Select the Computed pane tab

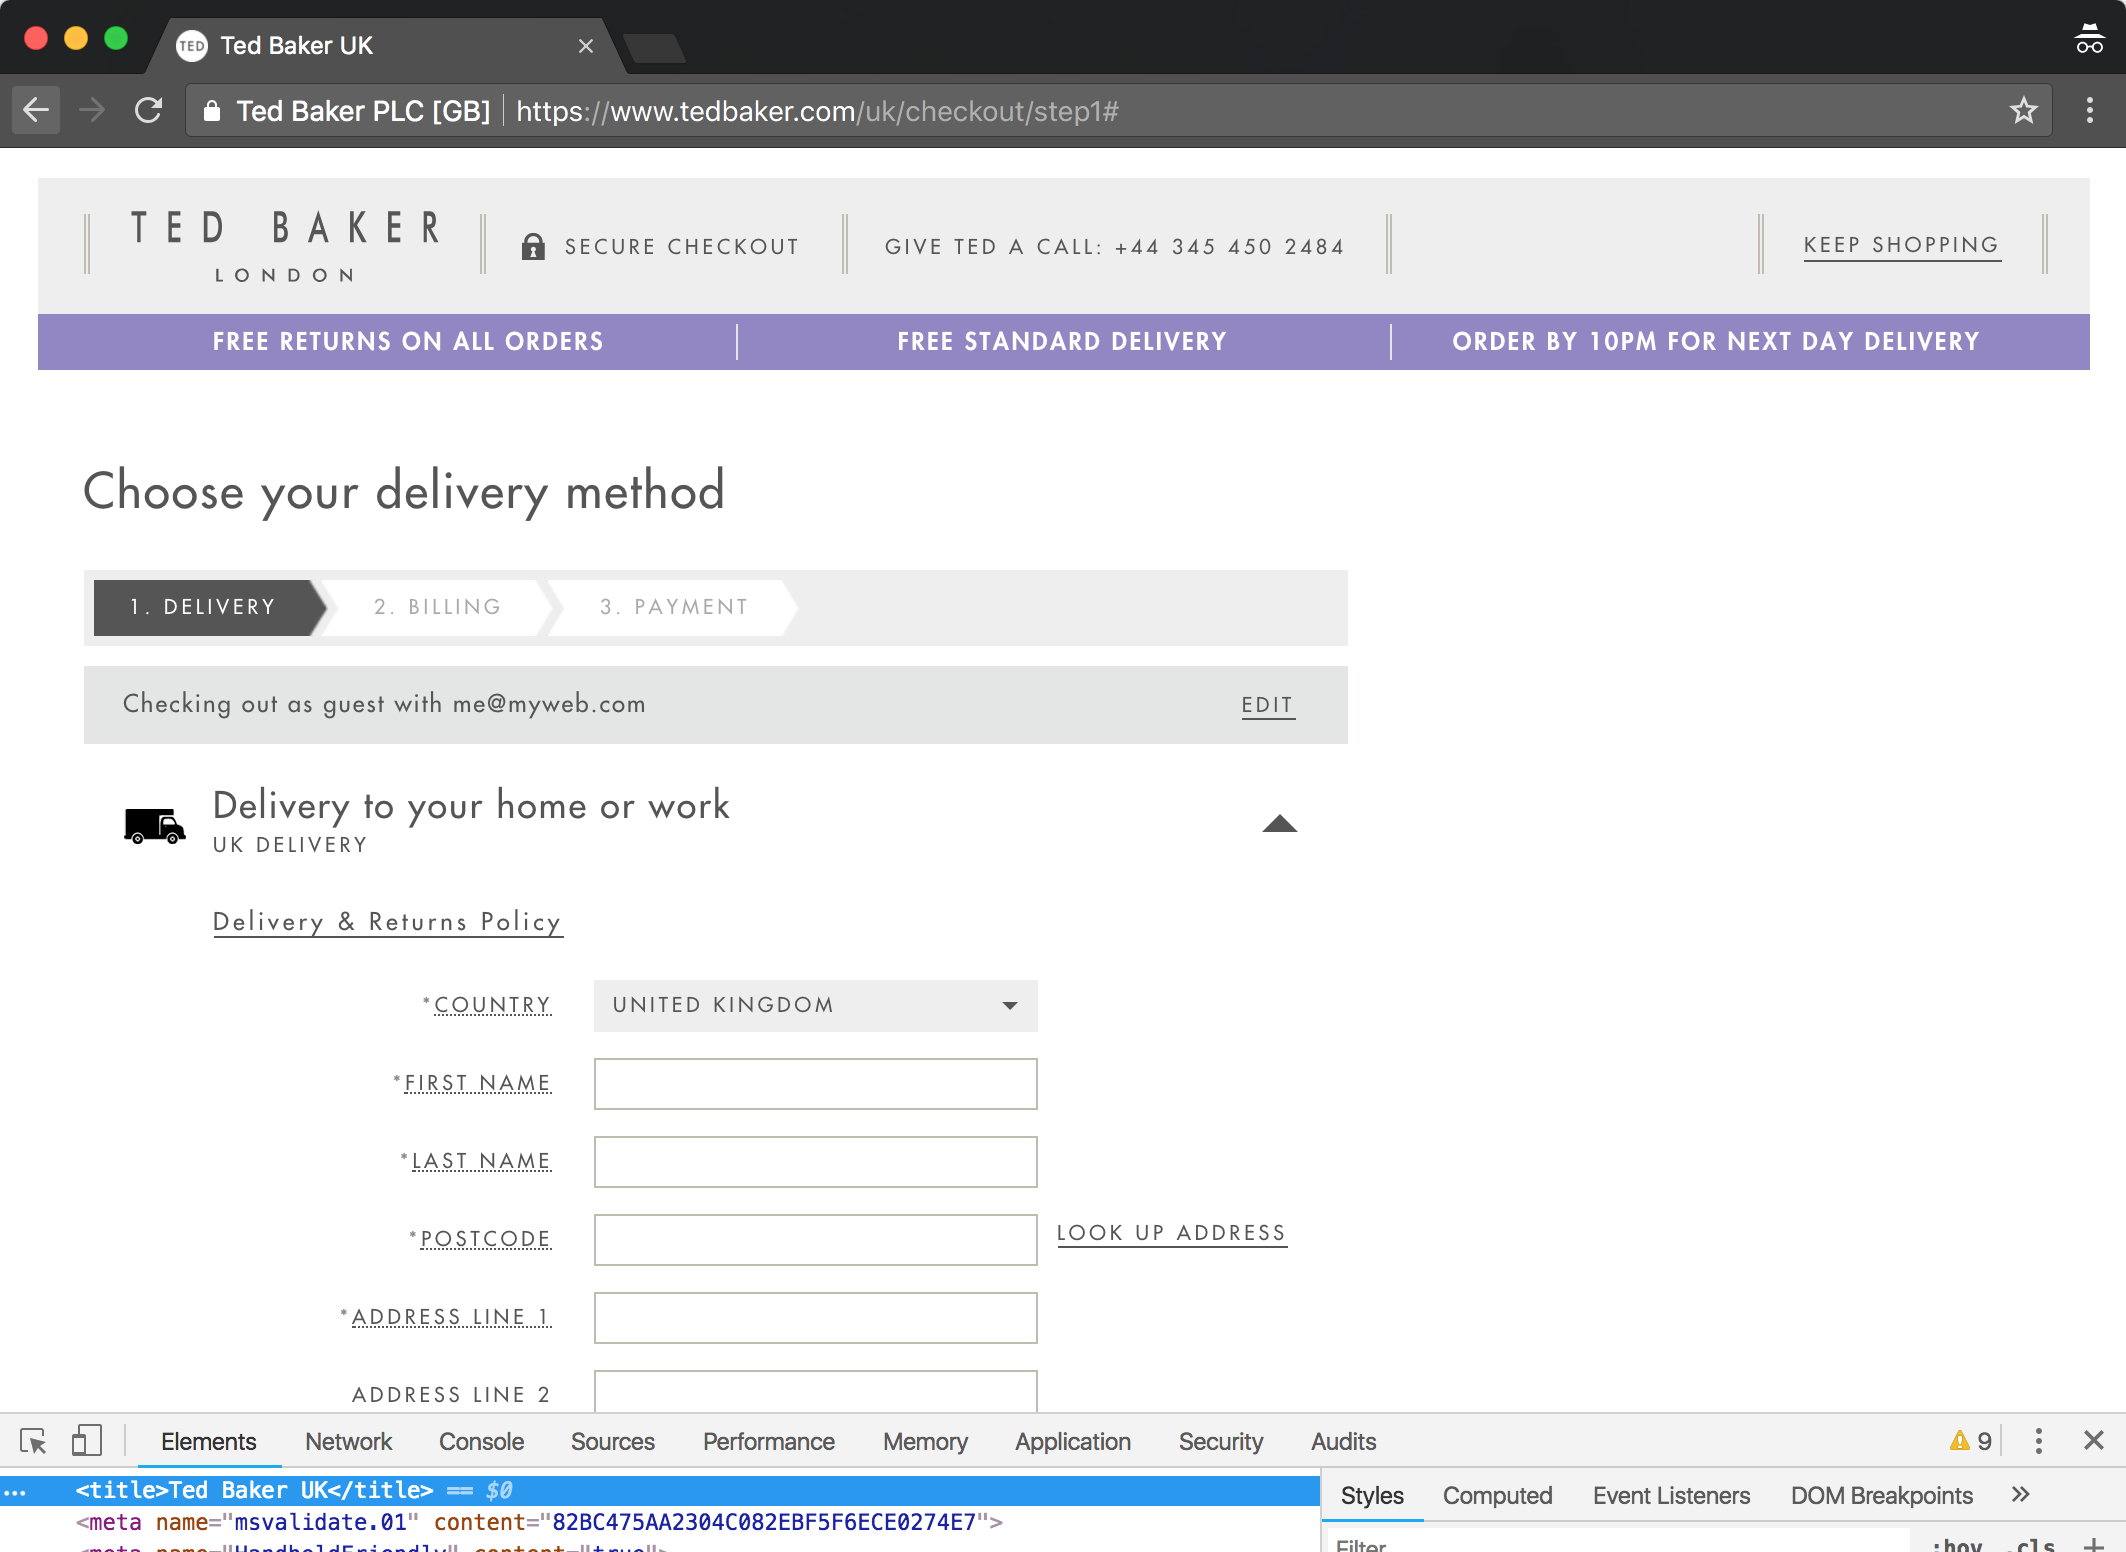[x=1497, y=1495]
